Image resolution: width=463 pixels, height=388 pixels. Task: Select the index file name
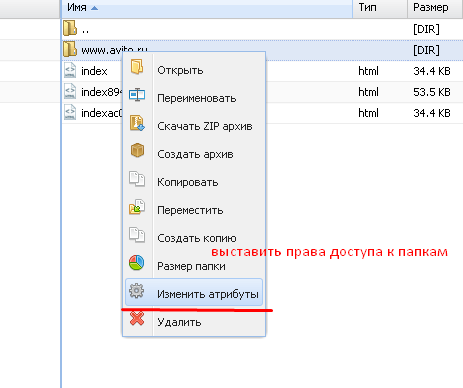click(x=94, y=71)
